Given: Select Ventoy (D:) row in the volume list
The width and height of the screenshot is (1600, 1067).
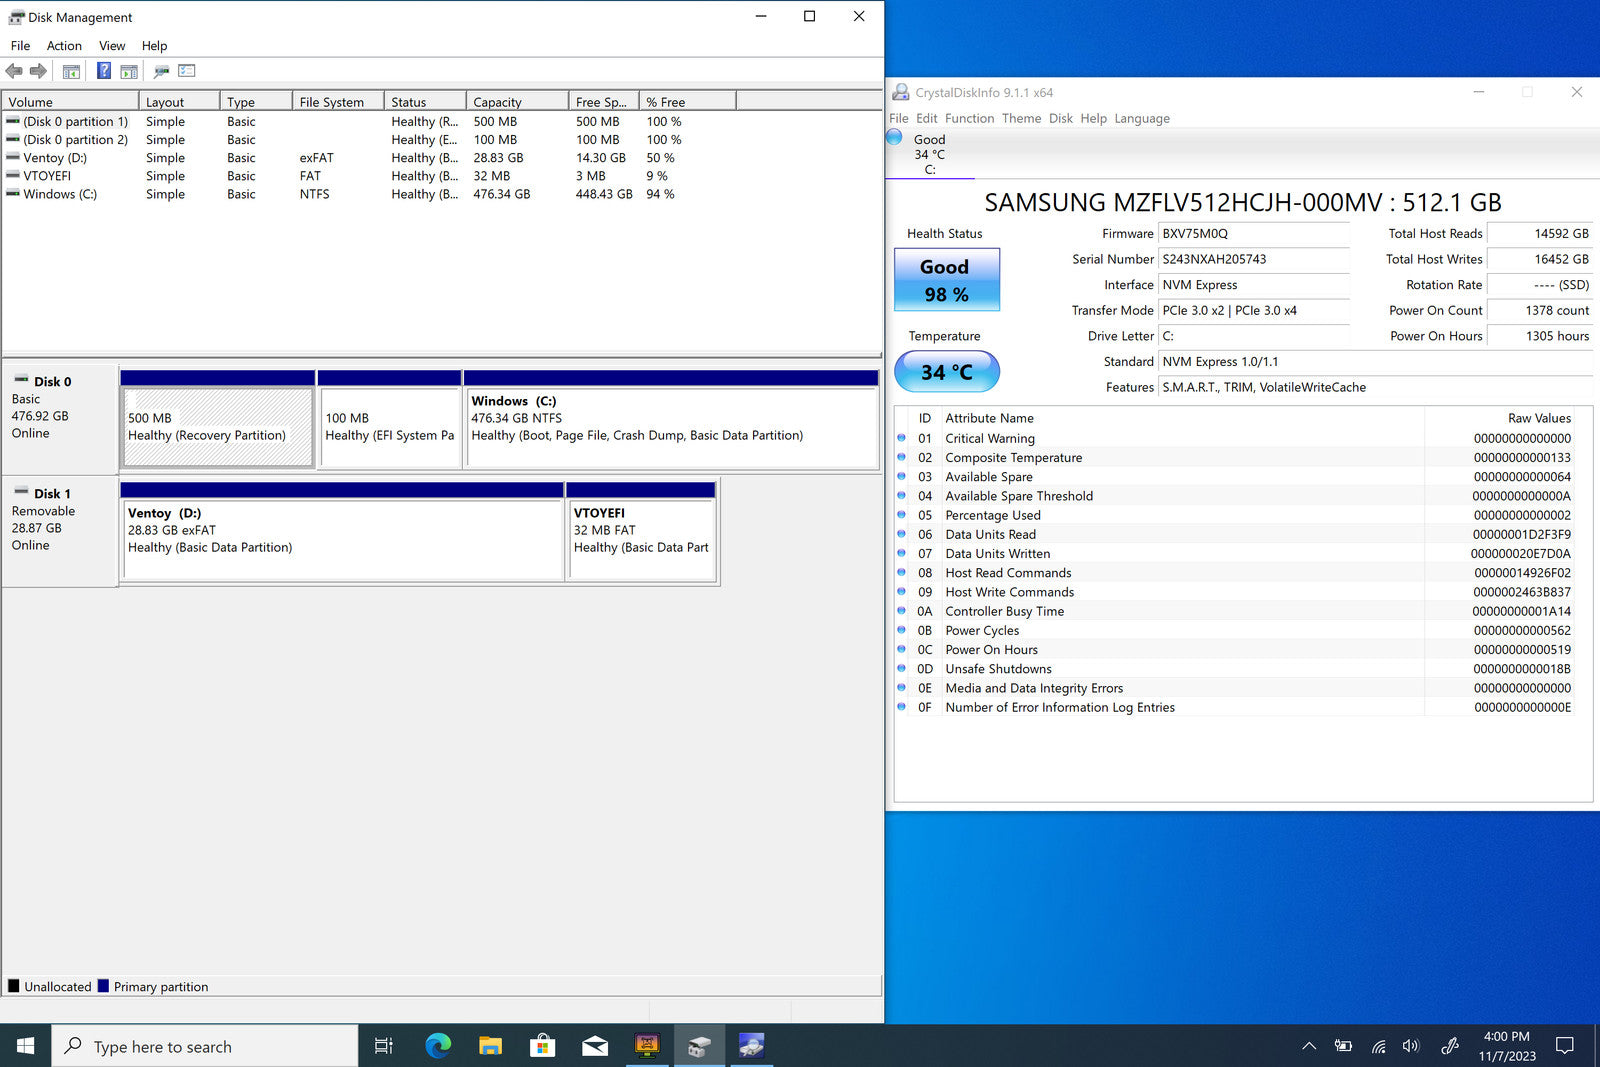Looking at the screenshot, I should (56, 158).
